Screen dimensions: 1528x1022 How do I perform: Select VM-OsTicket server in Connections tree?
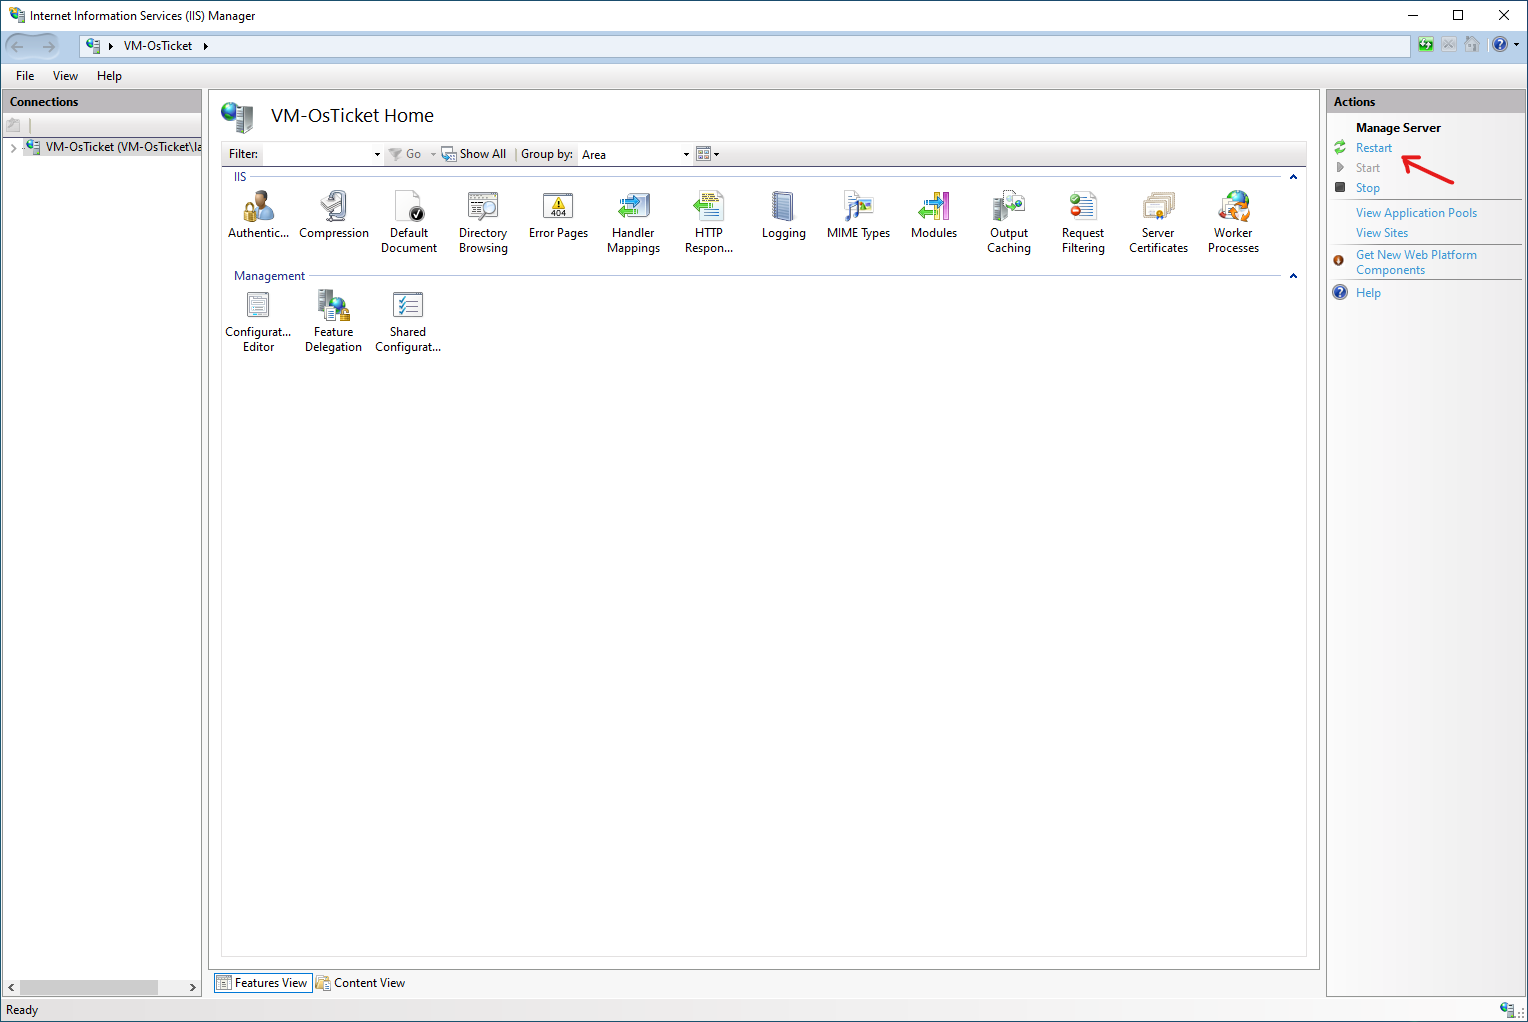[x=123, y=147]
